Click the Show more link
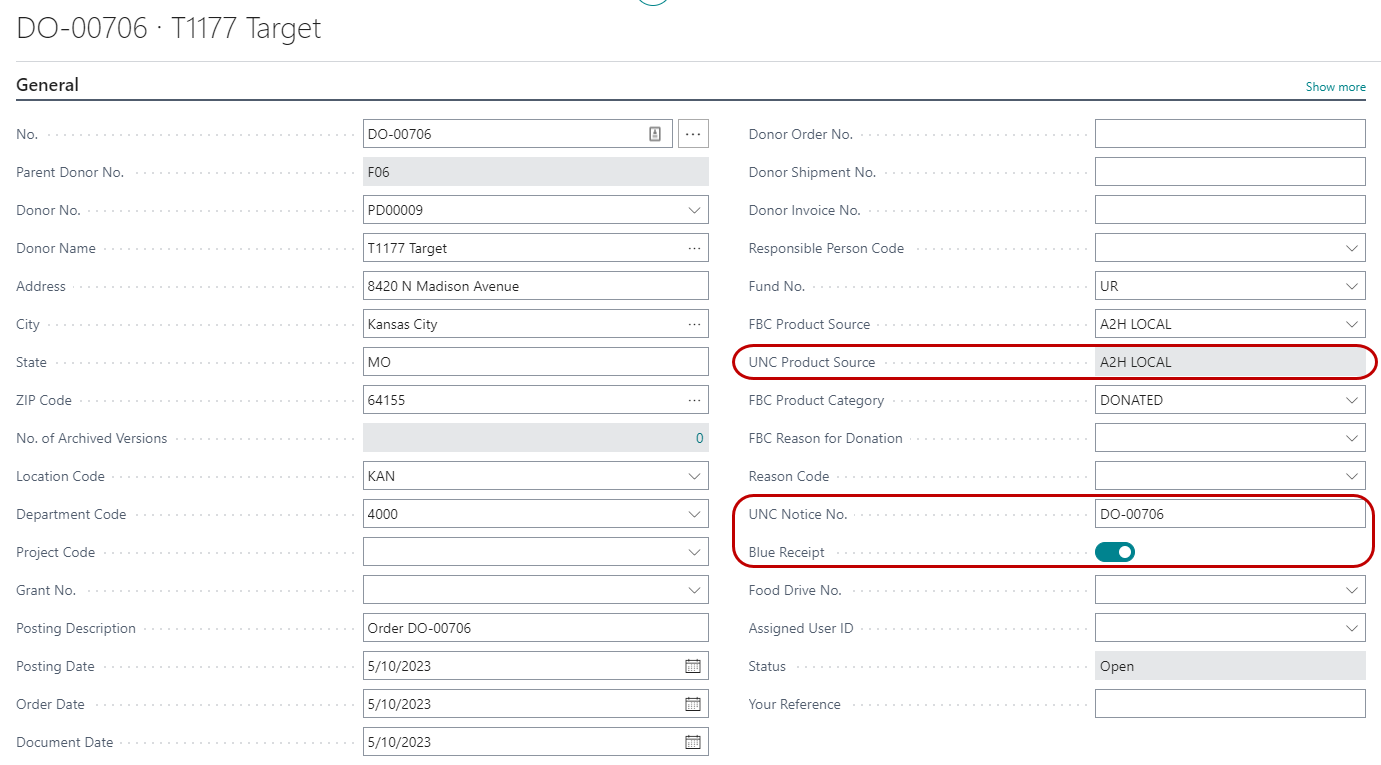 pos(1335,87)
